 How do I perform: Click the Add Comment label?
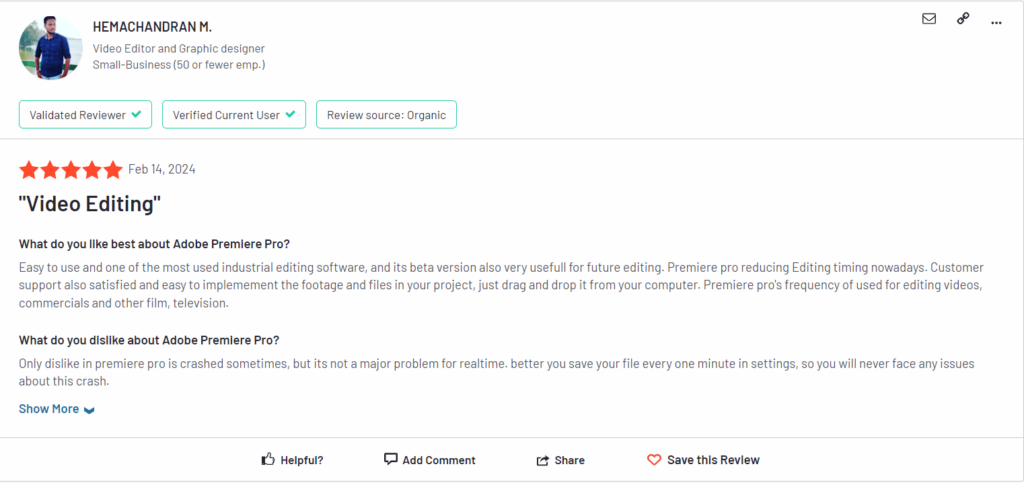point(439,460)
